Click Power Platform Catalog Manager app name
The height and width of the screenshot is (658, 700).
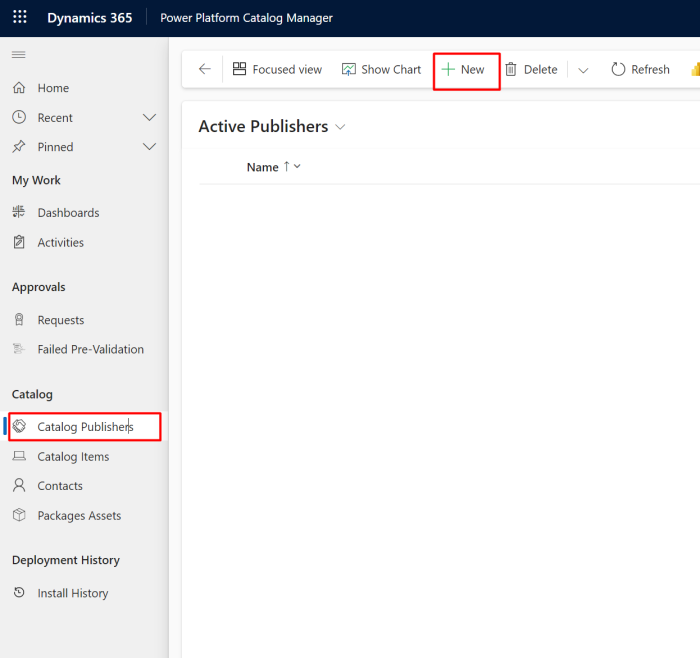coord(246,18)
